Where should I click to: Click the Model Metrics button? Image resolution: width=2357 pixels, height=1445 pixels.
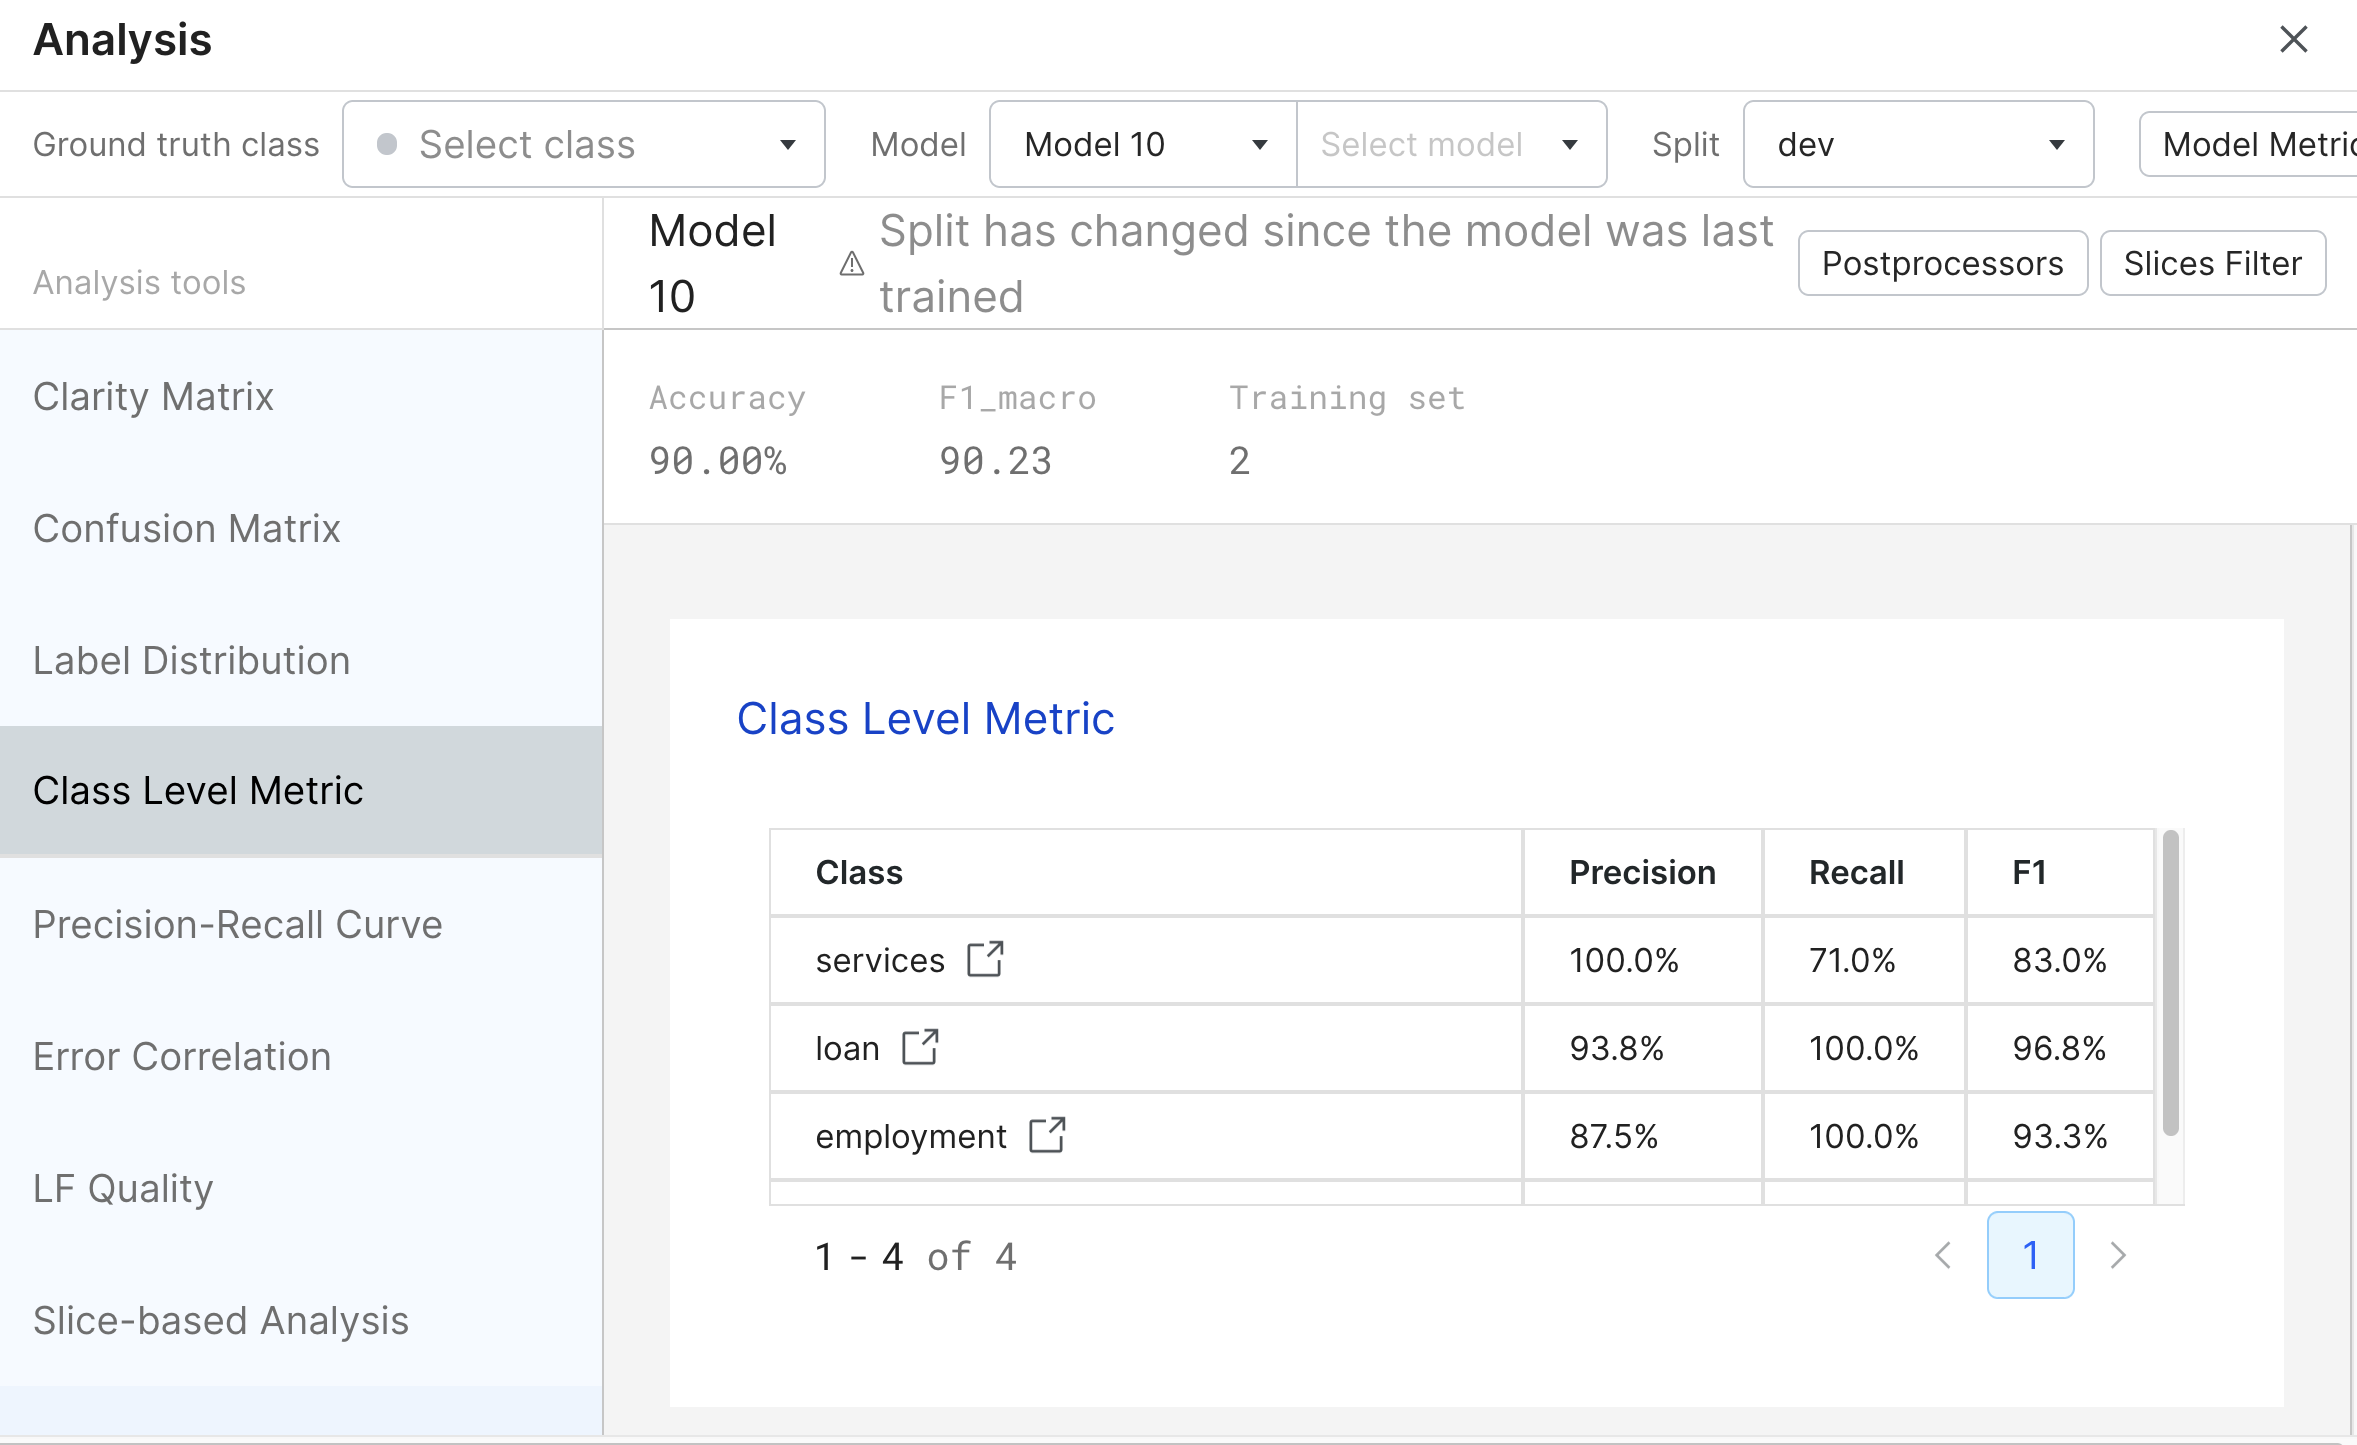click(x=2249, y=144)
